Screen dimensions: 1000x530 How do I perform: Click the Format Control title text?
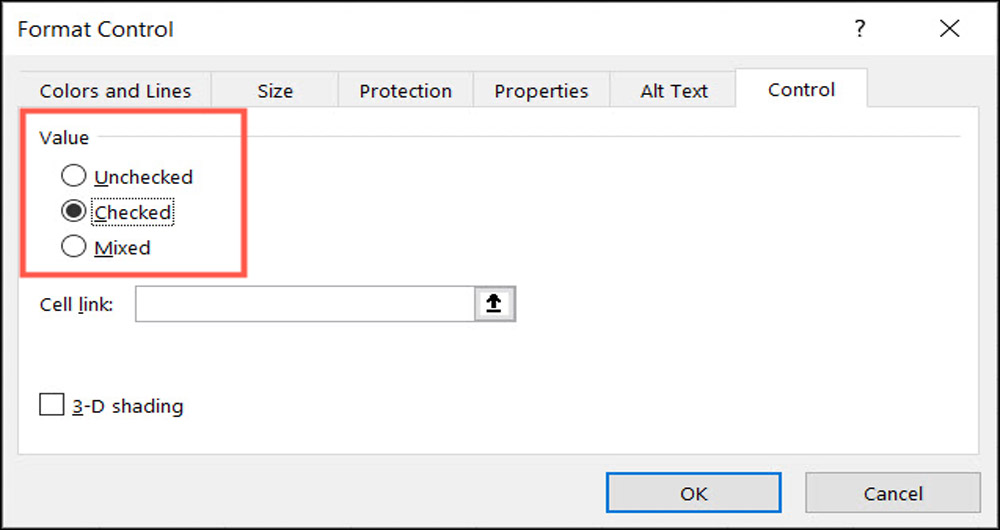click(95, 30)
